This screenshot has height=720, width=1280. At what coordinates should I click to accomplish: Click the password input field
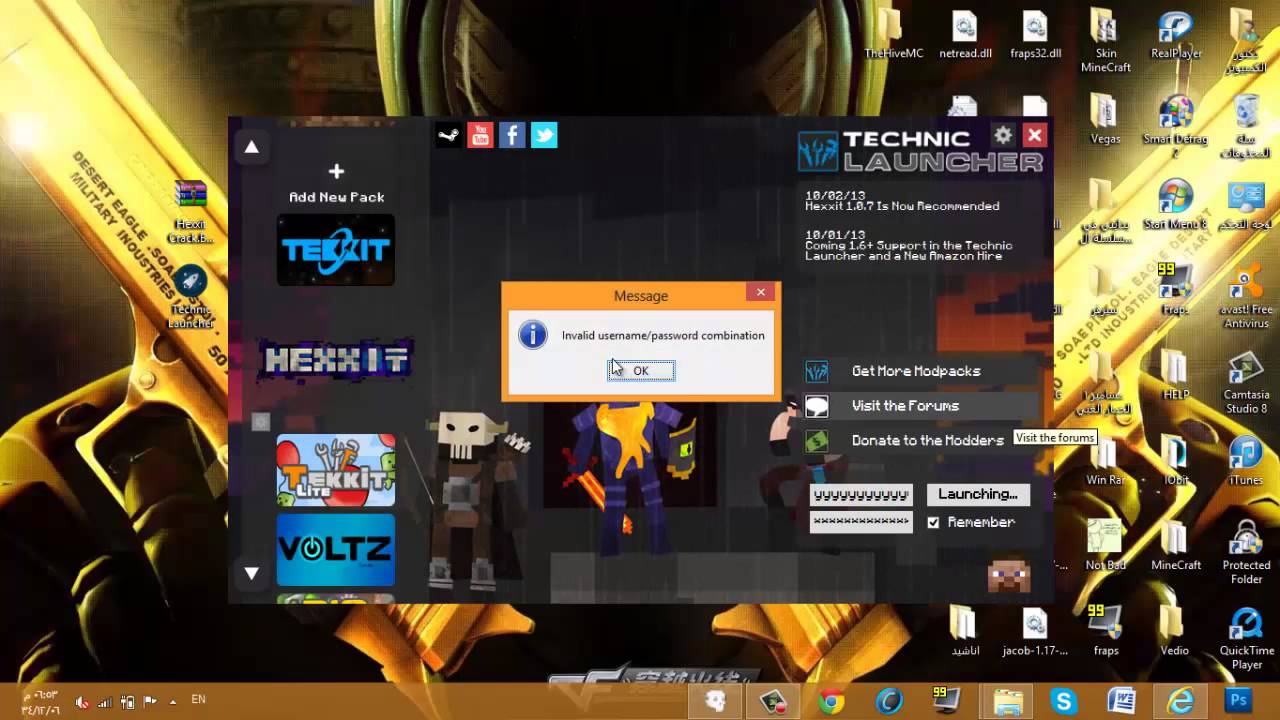tap(861, 522)
